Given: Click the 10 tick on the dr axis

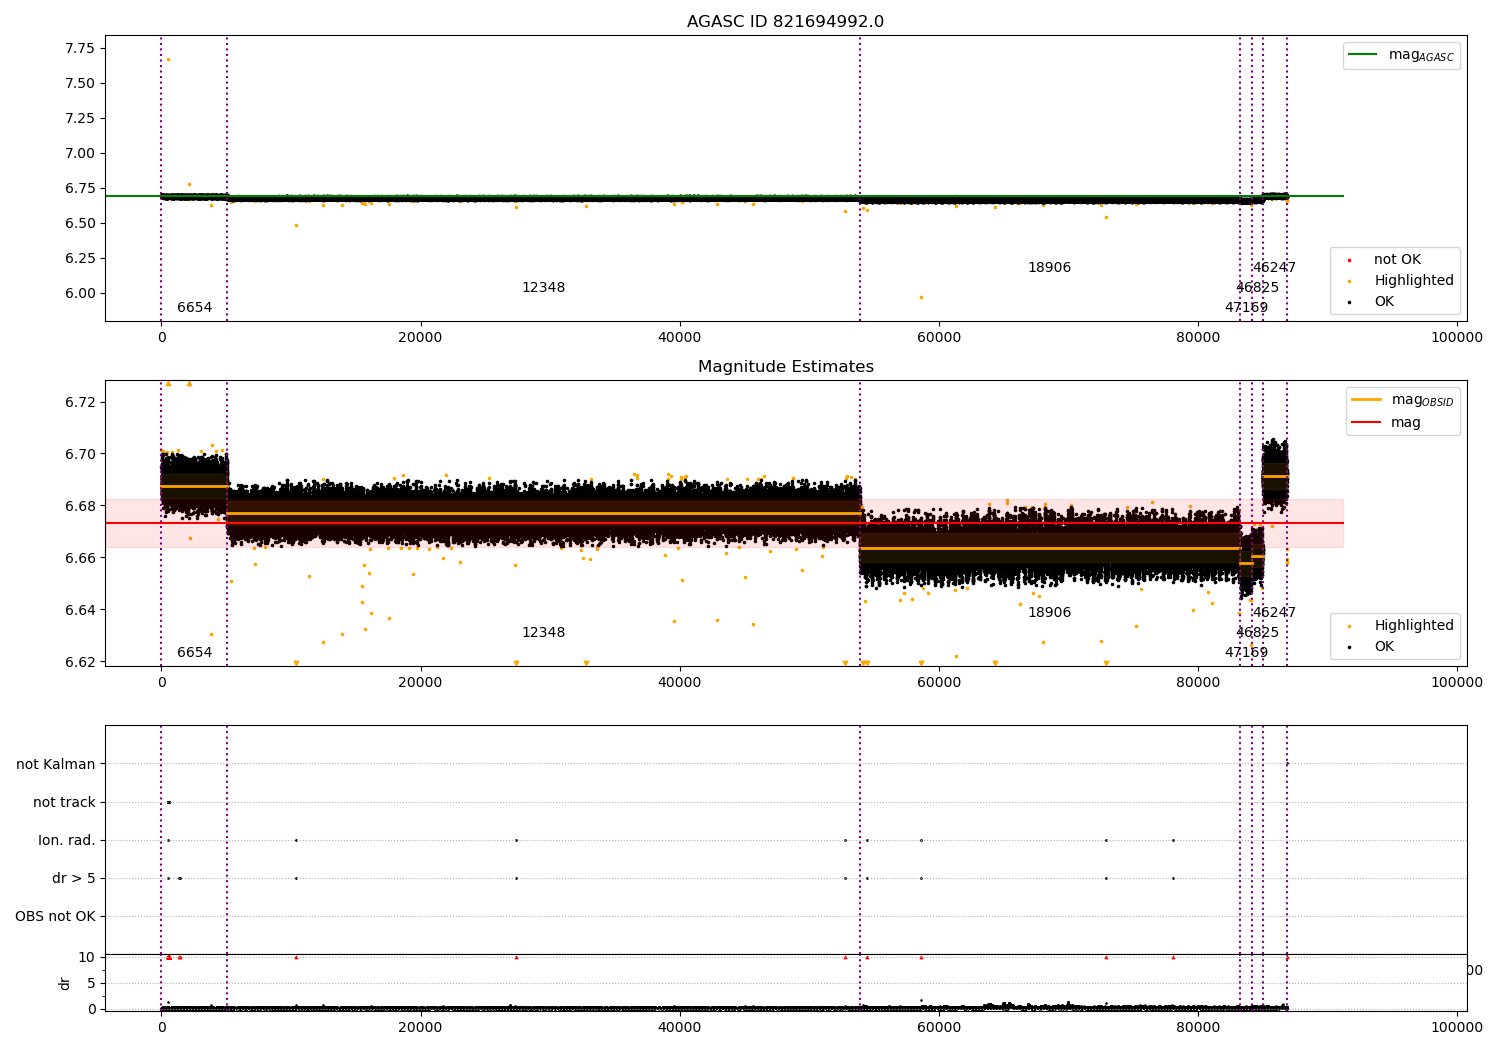Looking at the screenshot, I should click(x=87, y=957).
